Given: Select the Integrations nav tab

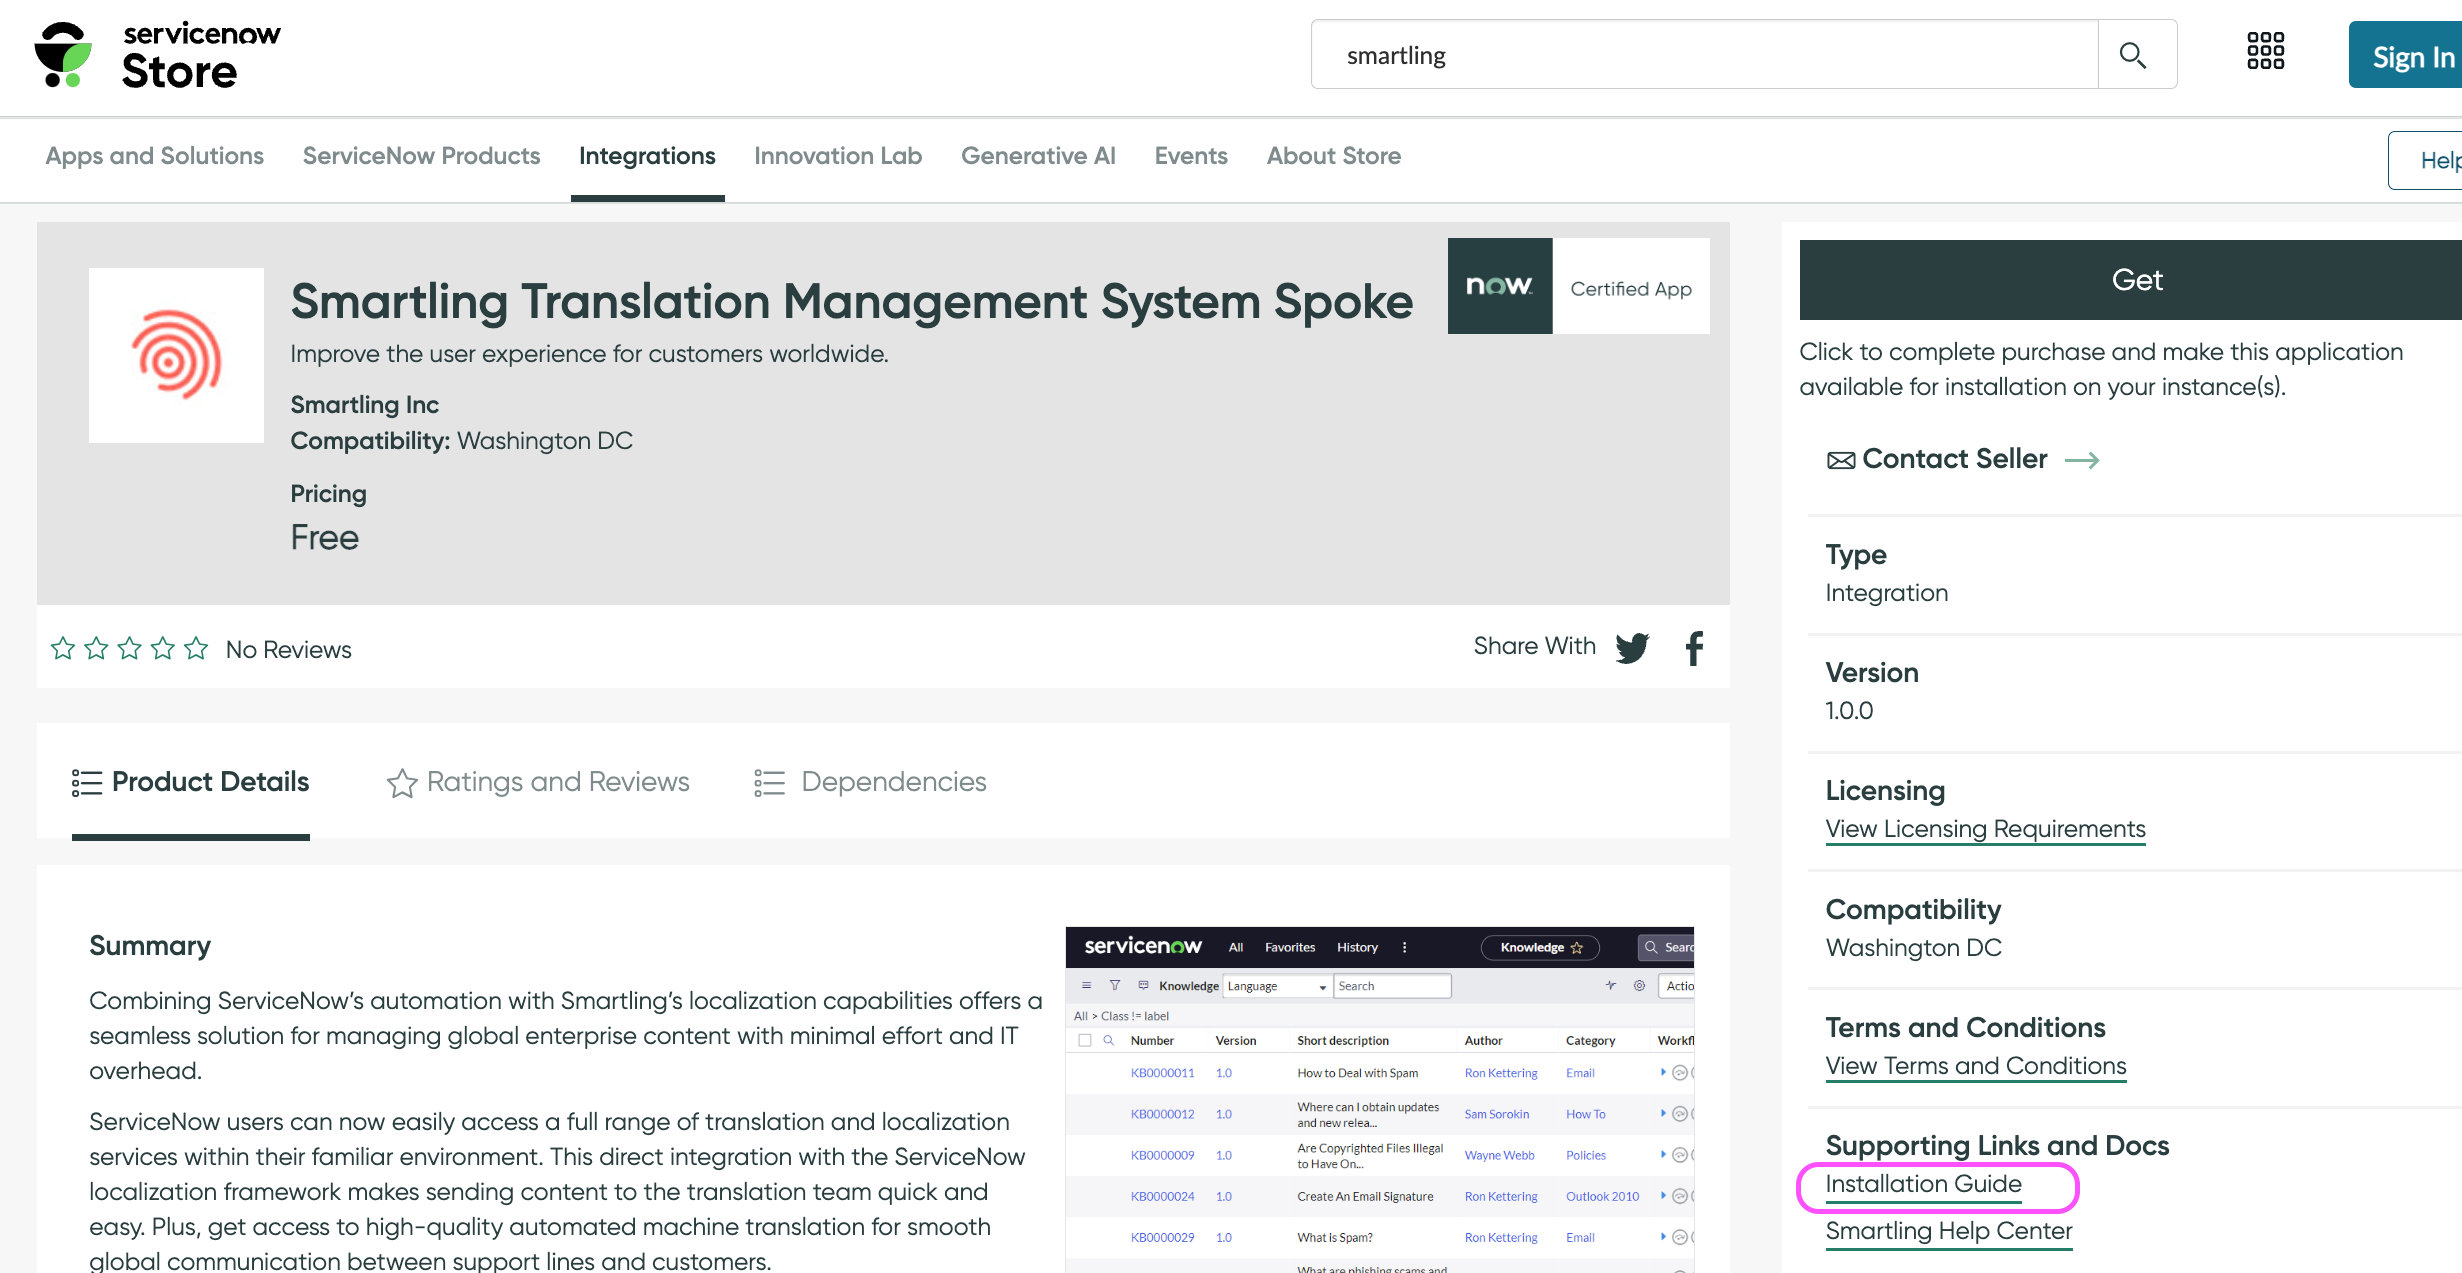Looking at the screenshot, I should pos(647,156).
